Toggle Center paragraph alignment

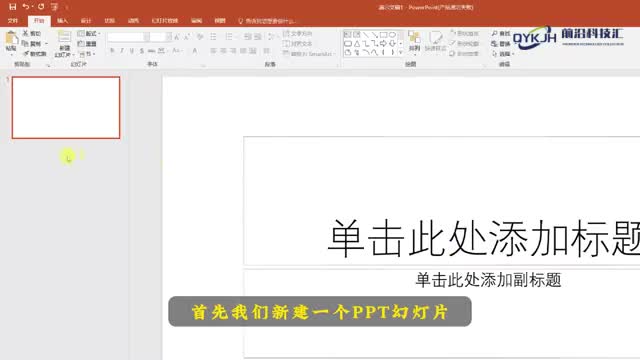pos(223,51)
